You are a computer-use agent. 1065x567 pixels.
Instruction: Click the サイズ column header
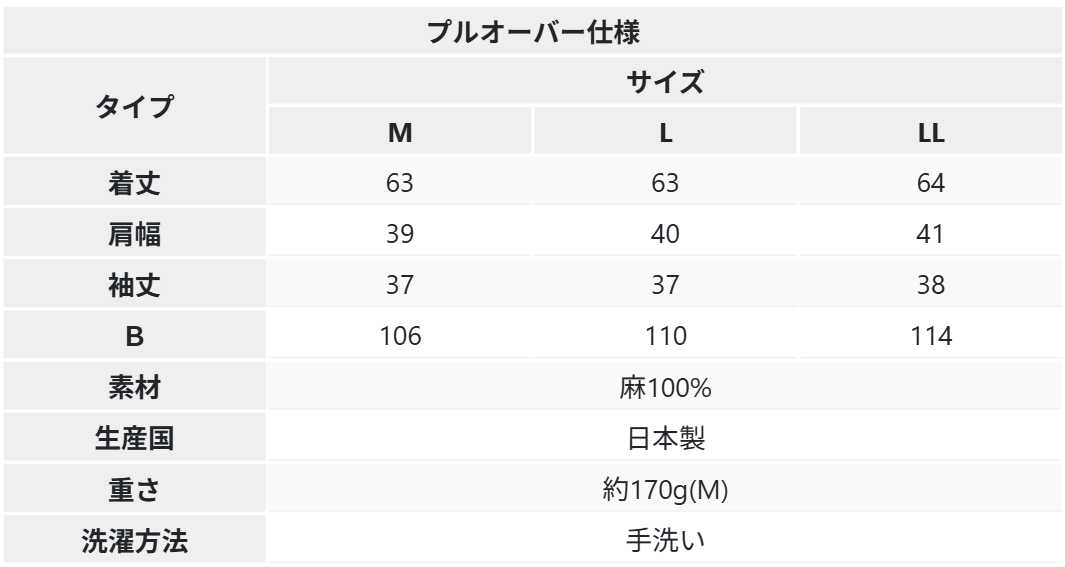(664, 82)
